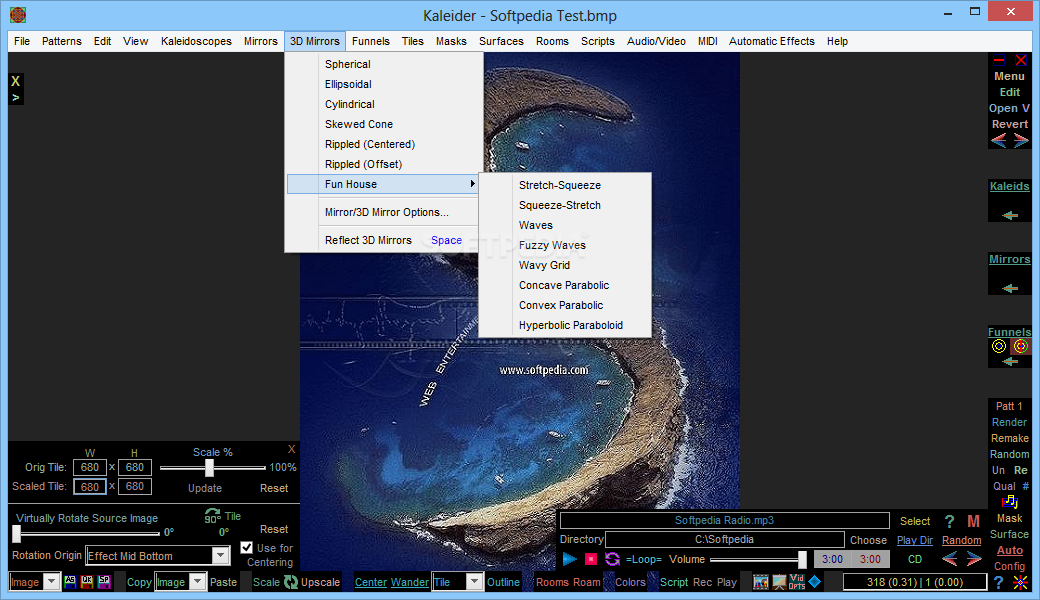Click the right history arrow under Revert
1040x600 pixels.
[1021, 140]
